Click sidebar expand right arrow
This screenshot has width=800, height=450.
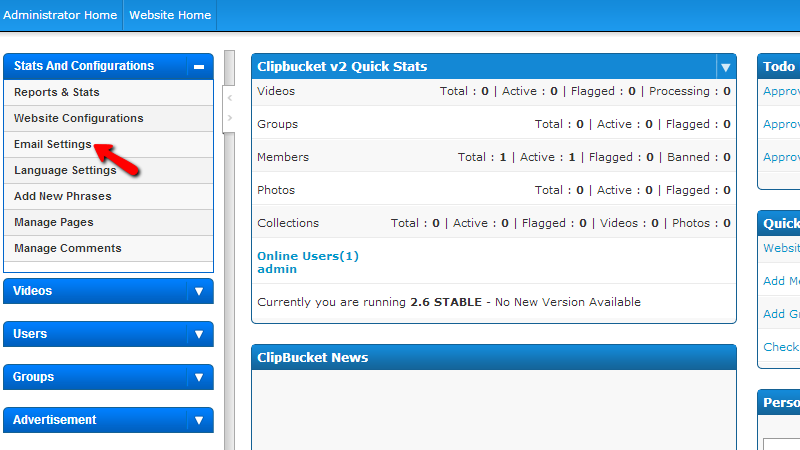point(230,118)
